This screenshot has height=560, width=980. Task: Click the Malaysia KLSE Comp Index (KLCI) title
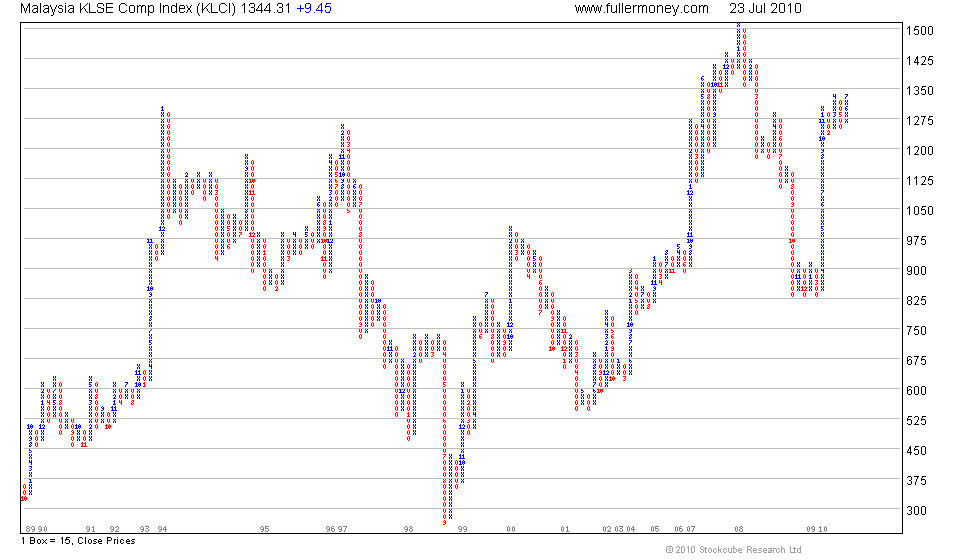(128, 9)
